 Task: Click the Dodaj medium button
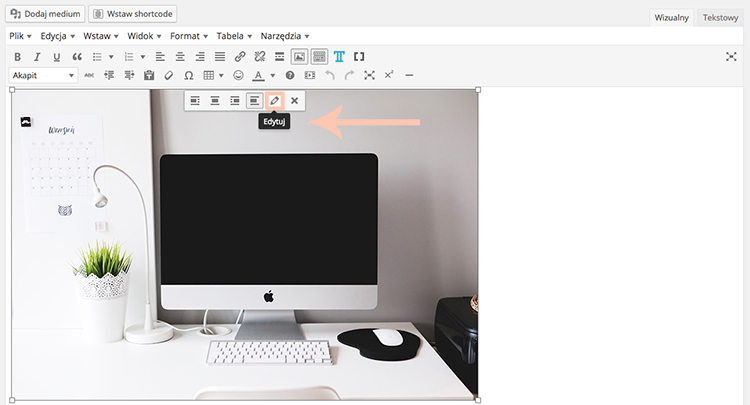pos(45,14)
